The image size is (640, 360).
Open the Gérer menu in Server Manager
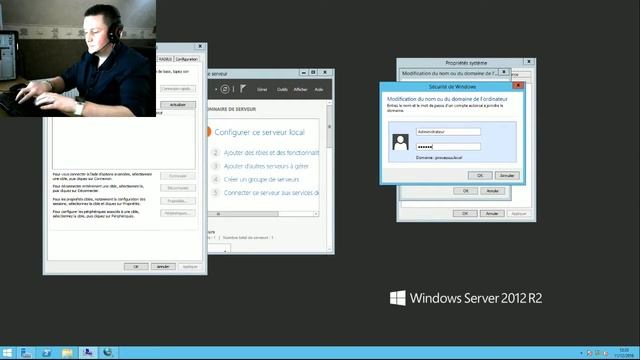coord(262,89)
